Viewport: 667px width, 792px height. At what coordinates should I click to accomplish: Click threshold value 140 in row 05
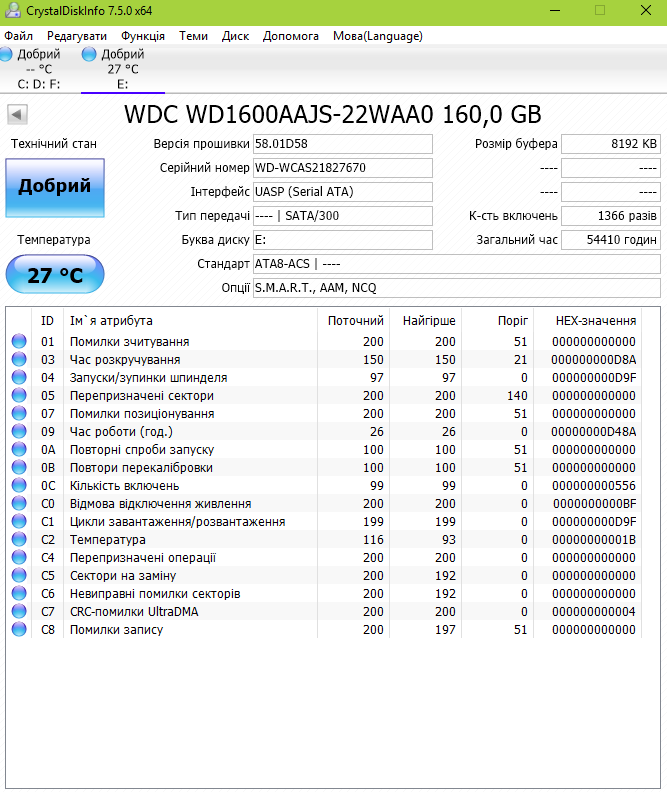[518, 395]
